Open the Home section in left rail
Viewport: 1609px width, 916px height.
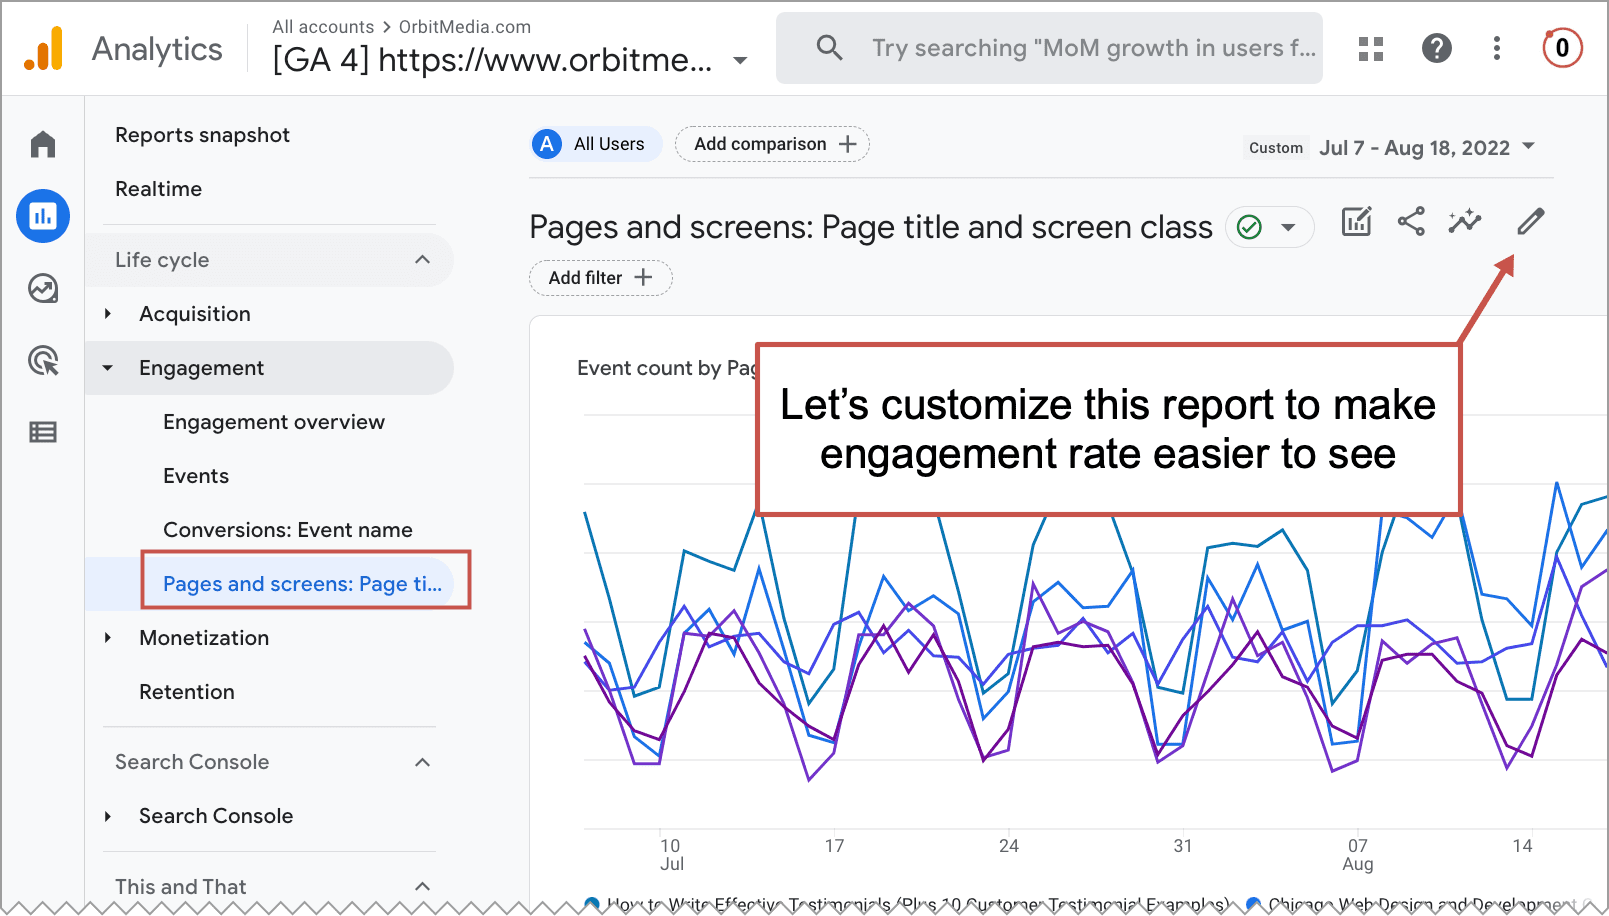coord(43,144)
